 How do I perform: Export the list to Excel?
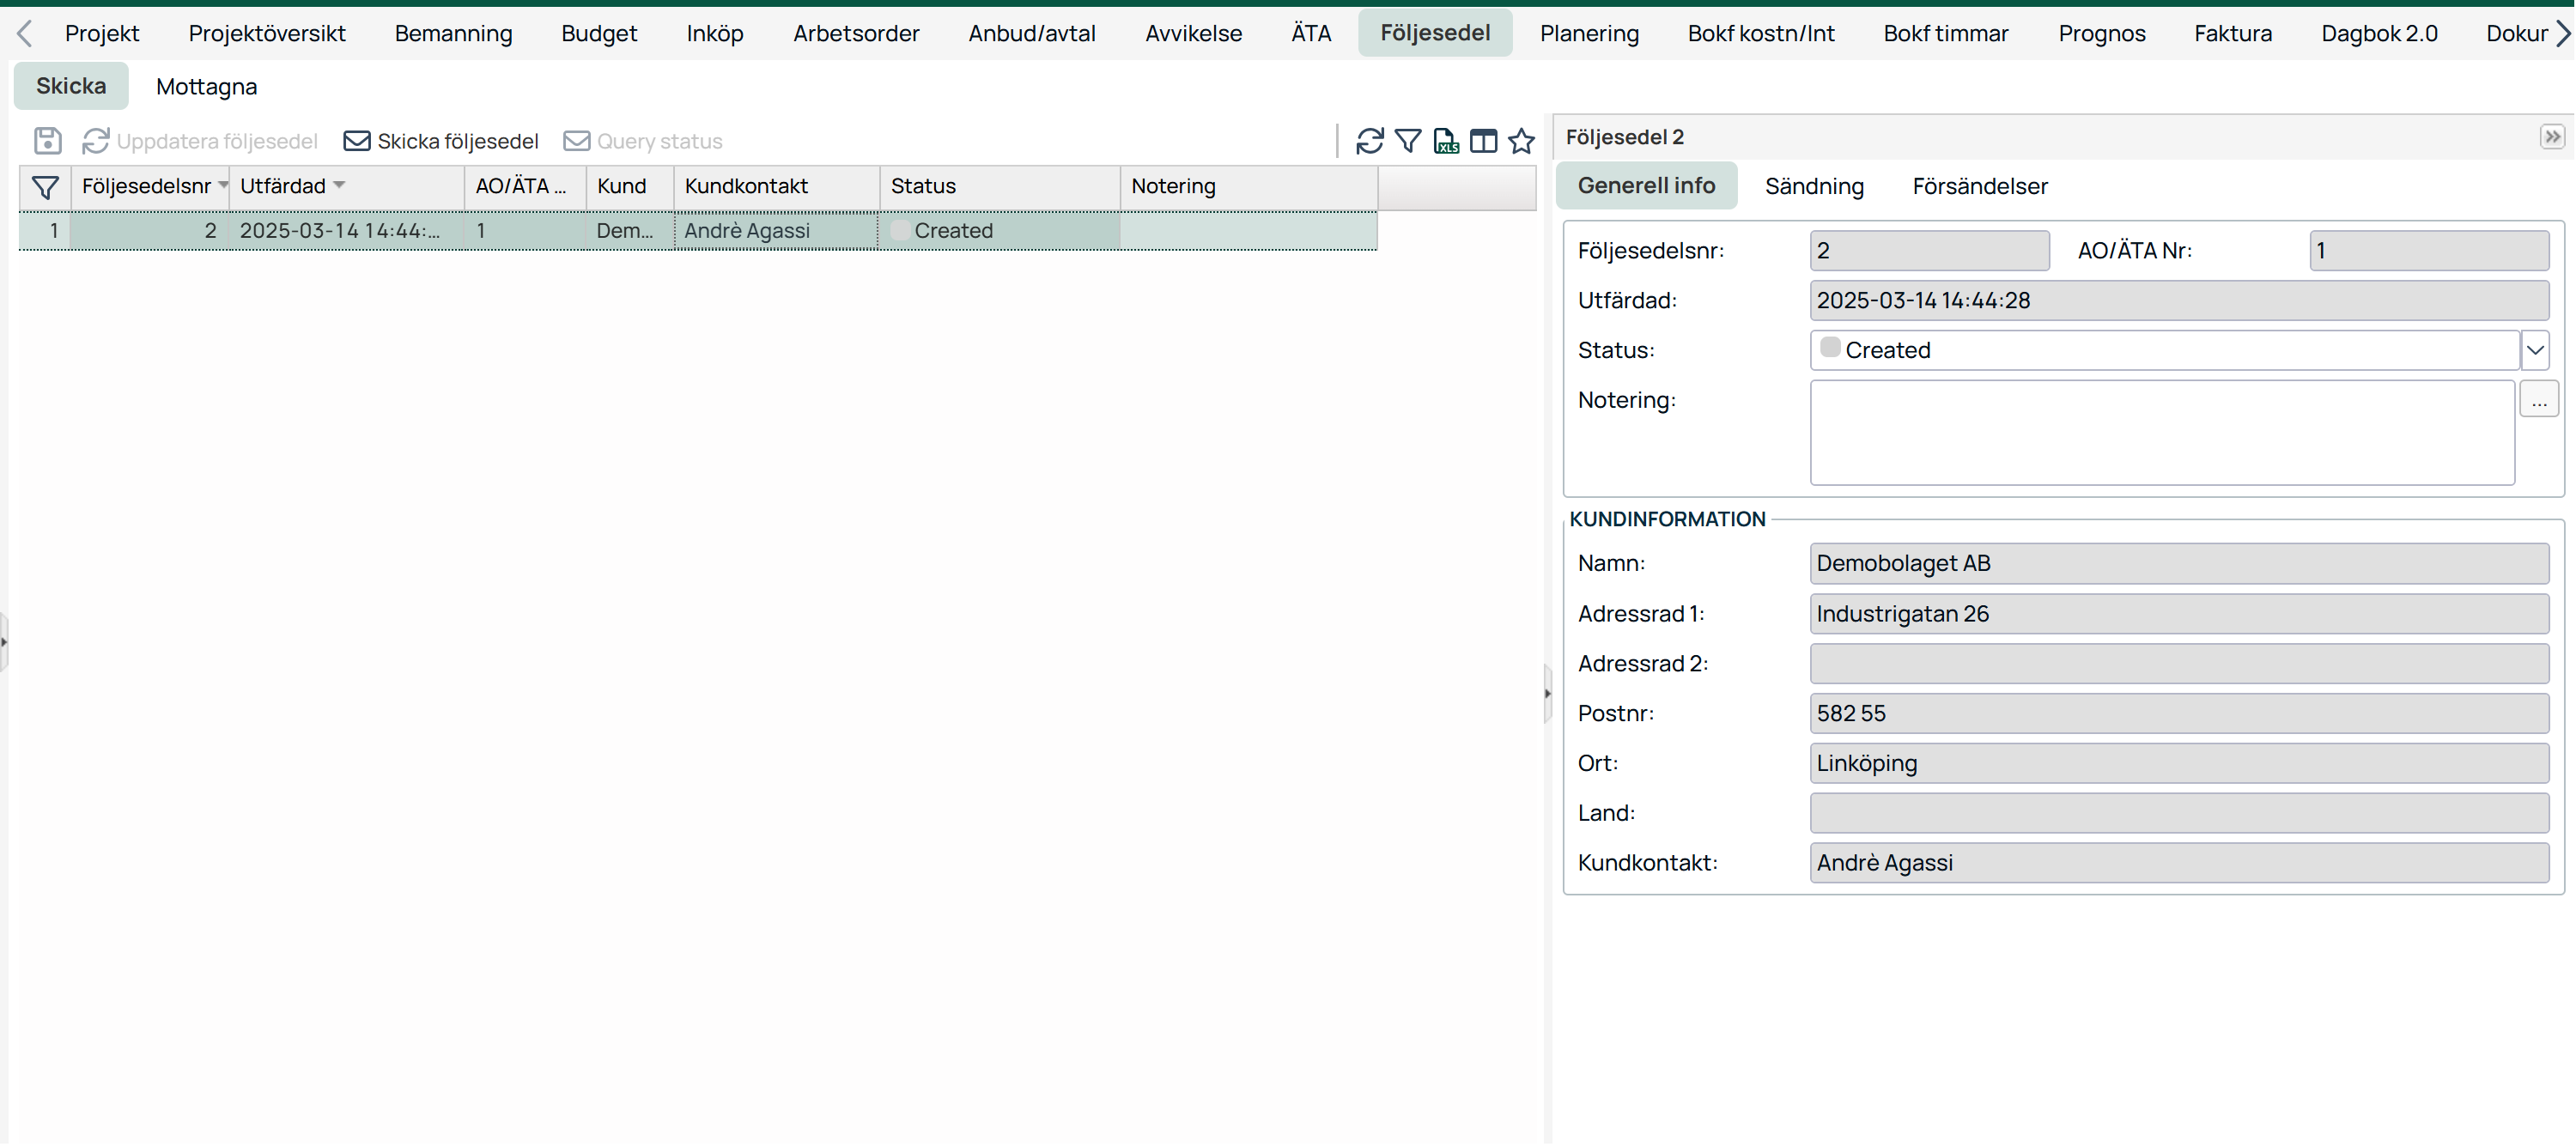tap(1445, 141)
